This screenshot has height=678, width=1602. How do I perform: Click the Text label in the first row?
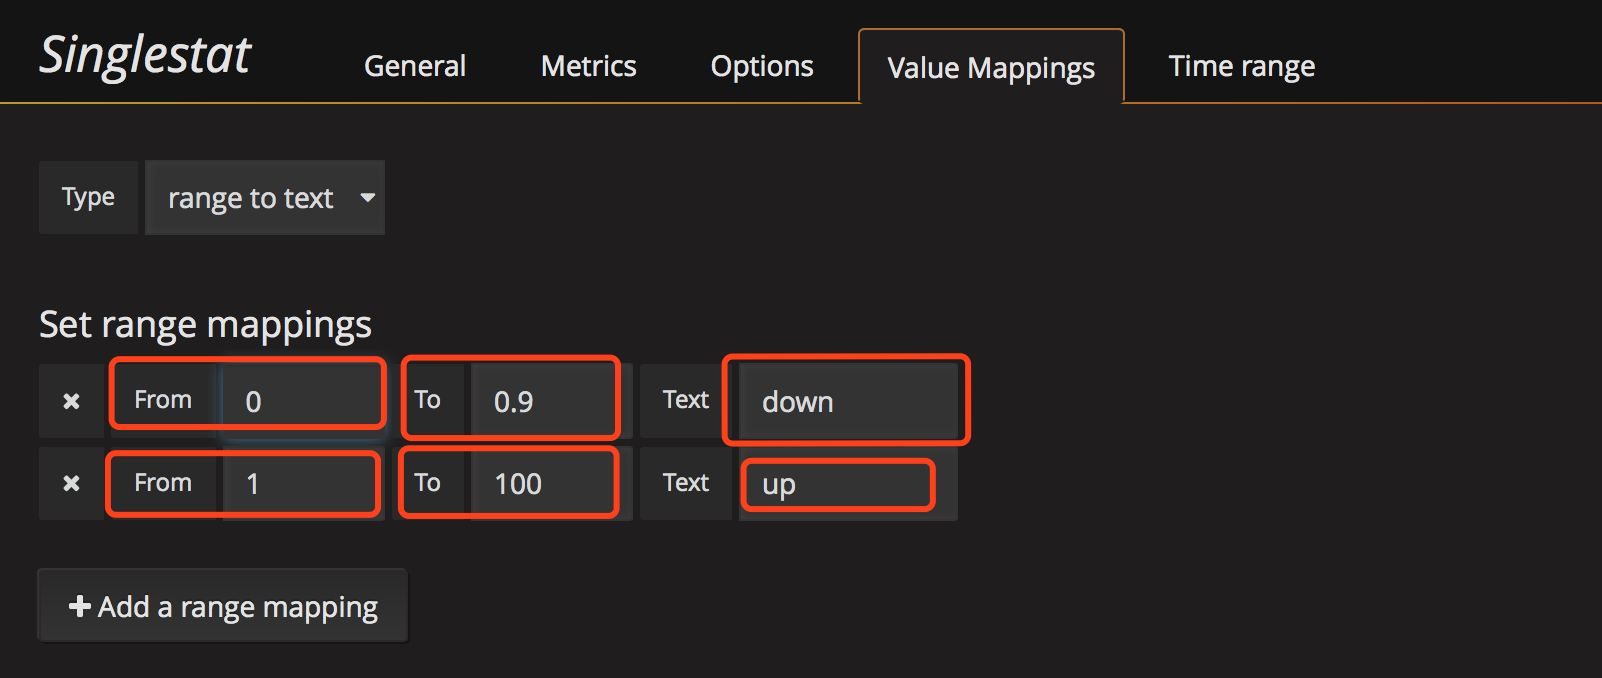coord(685,400)
